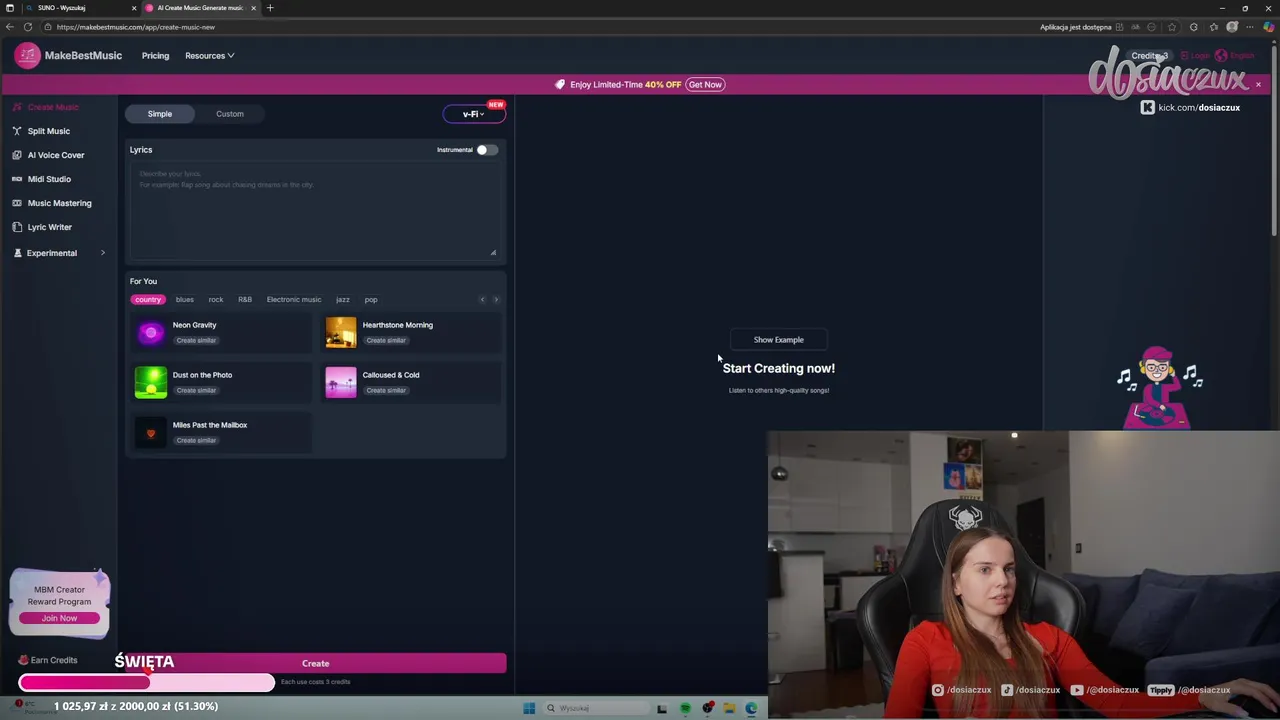The height and width of the screenshot is (720, 1280).
Task: Click the Login link
Action: (1195, 56)
